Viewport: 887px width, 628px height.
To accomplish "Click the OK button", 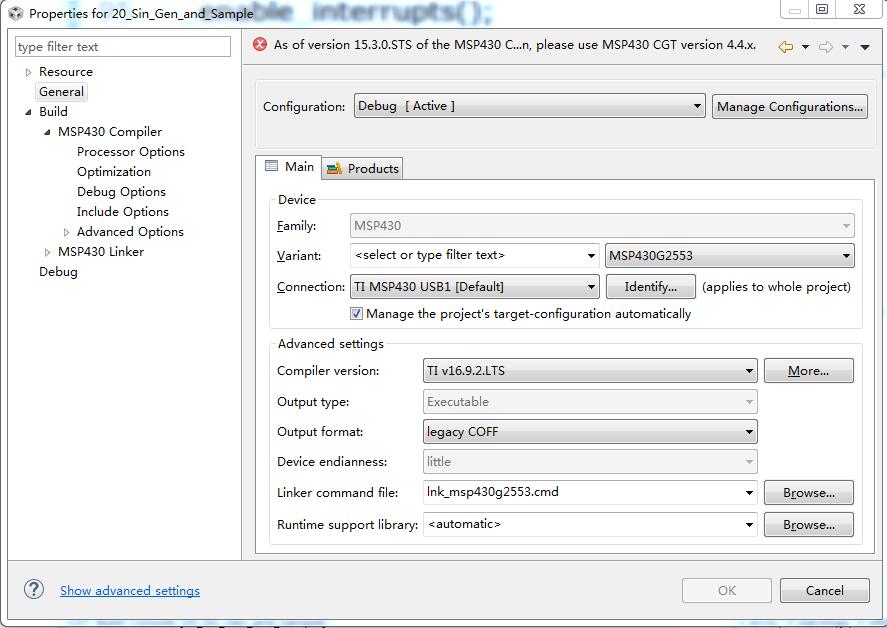I will coord(726,590).
